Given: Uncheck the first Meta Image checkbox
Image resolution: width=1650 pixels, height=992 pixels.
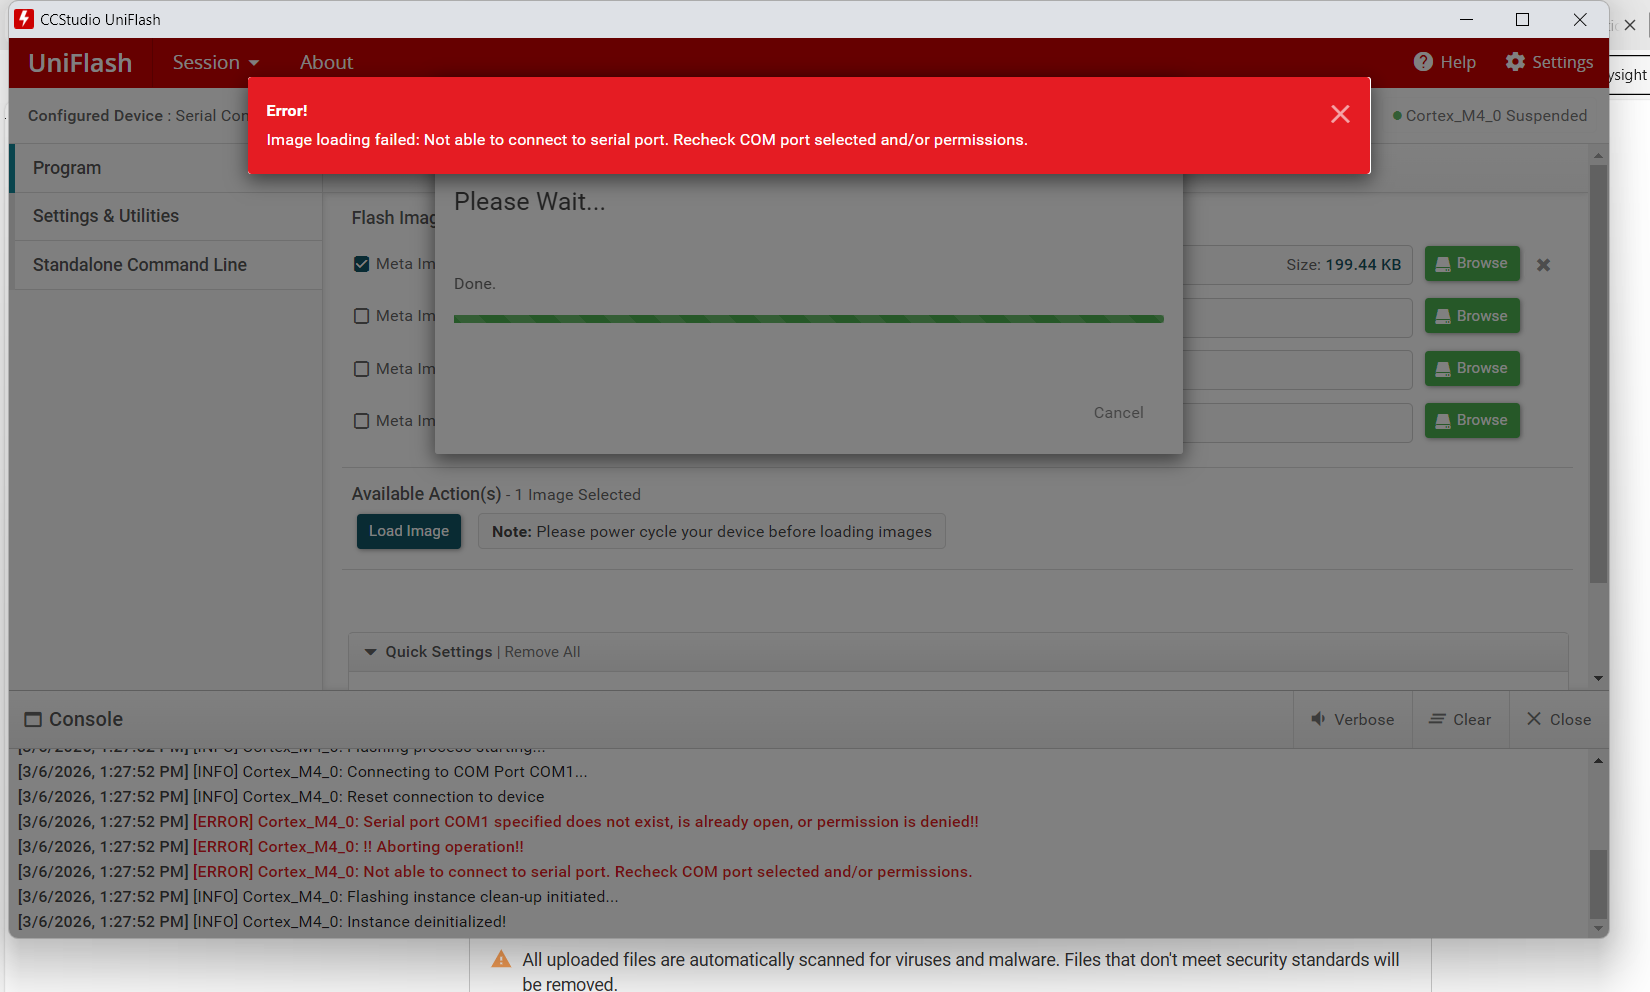Looking at the screenshot, I should tap(362, 264).
